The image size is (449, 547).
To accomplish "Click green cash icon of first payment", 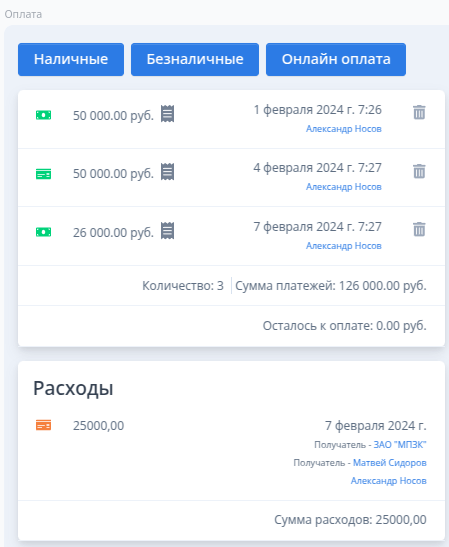I will 44,115.
